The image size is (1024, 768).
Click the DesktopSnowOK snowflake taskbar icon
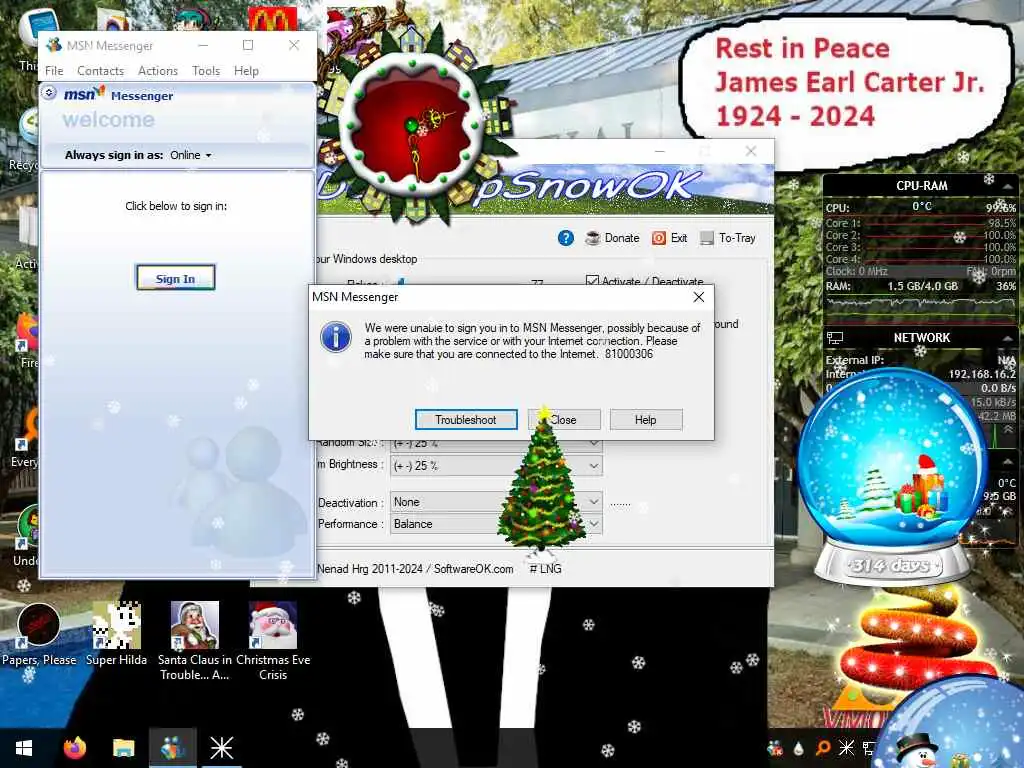(221, 748)
